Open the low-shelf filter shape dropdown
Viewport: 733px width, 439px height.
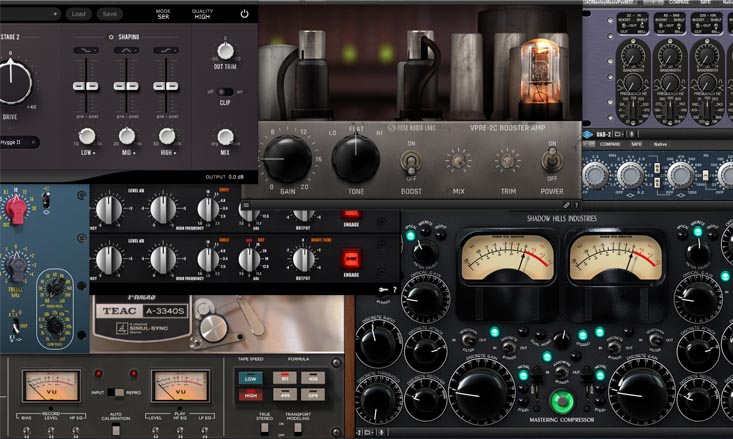pos(86,50)
